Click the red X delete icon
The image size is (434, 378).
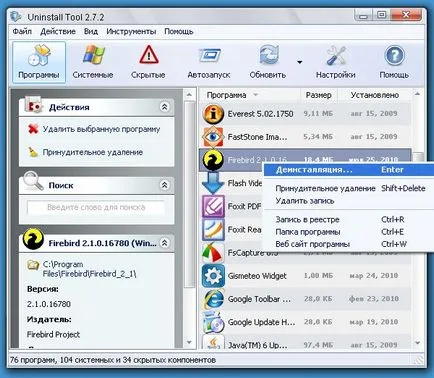tap(33, 129)
